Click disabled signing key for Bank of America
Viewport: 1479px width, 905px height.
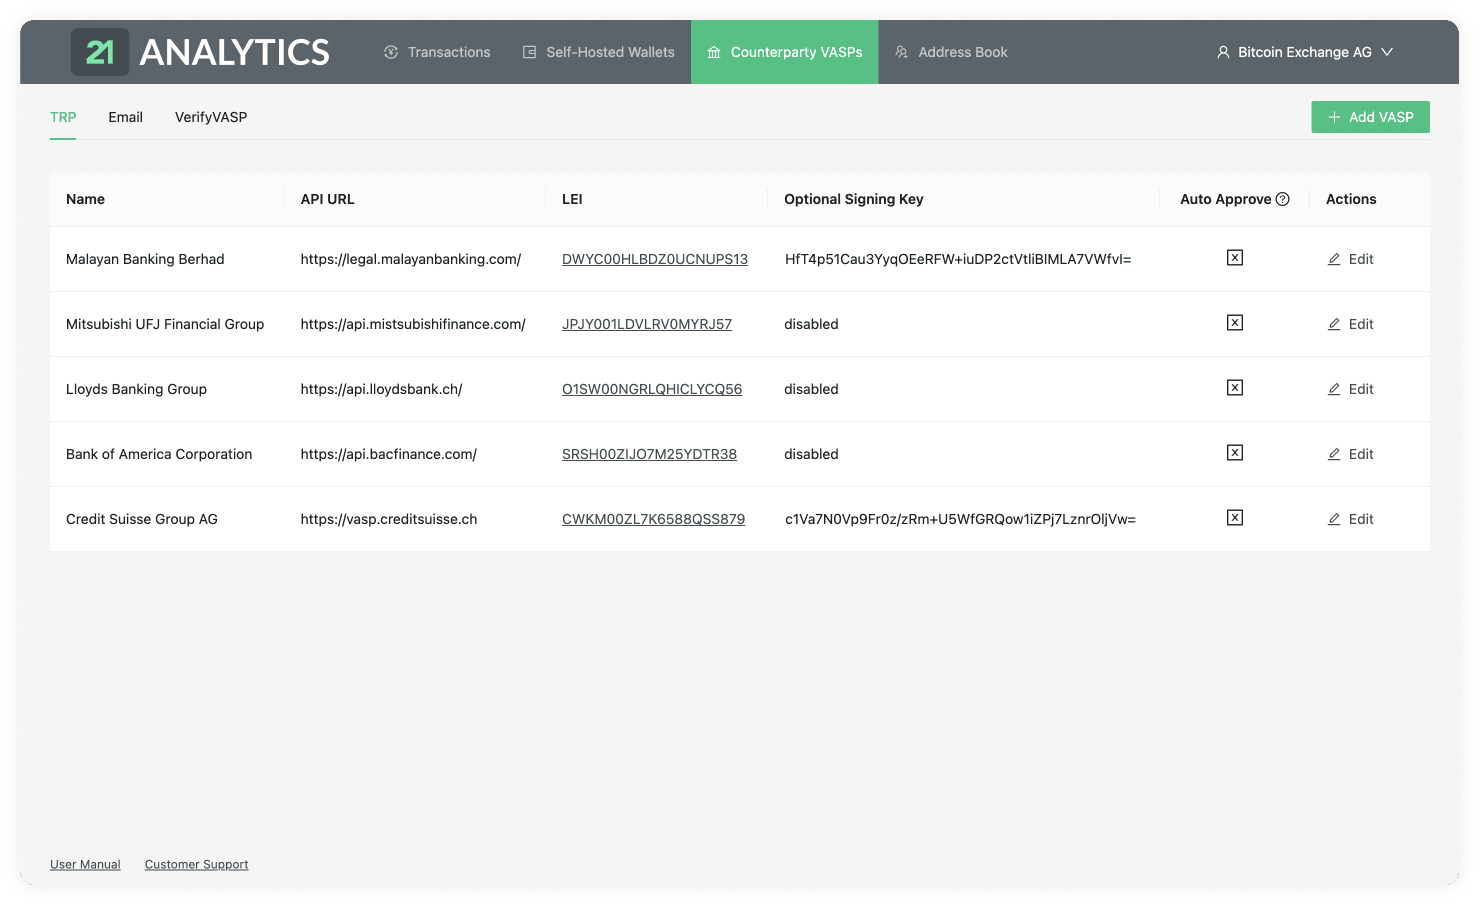click(x=811, y=454)
